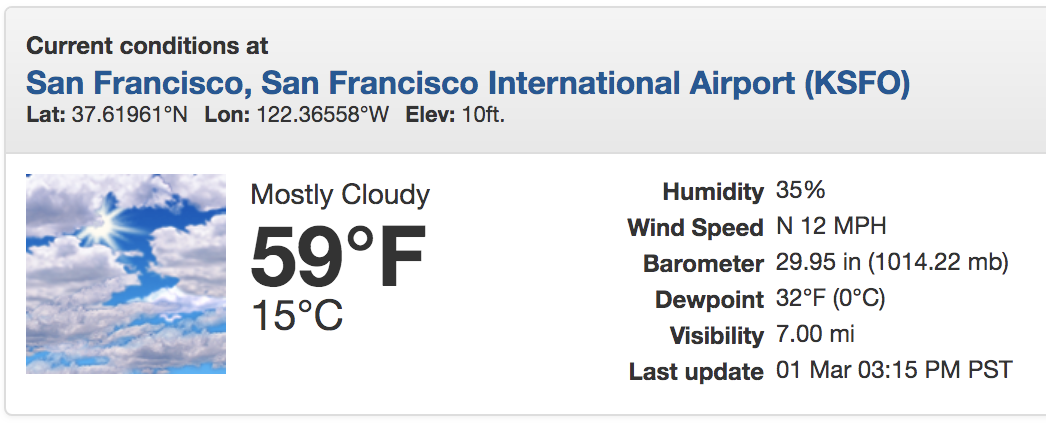Select the Lat 37.61961°N coordinate text
This screenshot has height=432, width=1046.
[107, 115]
